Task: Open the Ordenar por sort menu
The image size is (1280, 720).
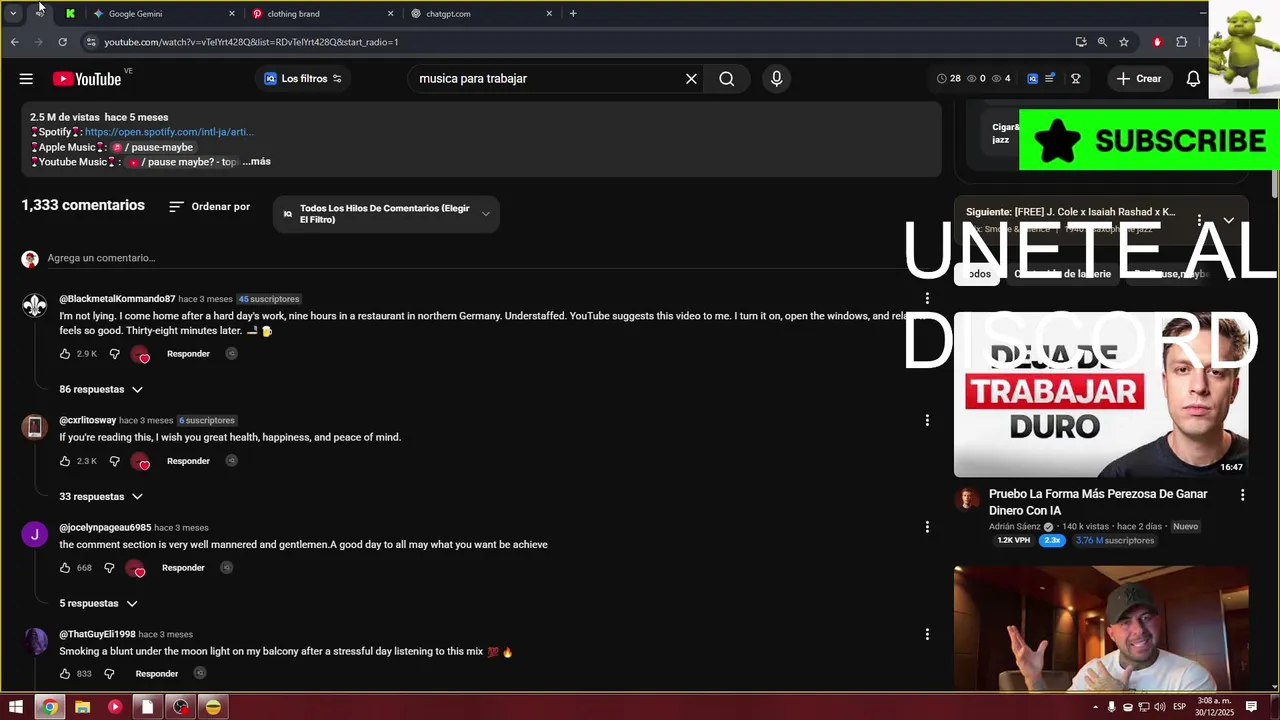Action: point(209,207)
